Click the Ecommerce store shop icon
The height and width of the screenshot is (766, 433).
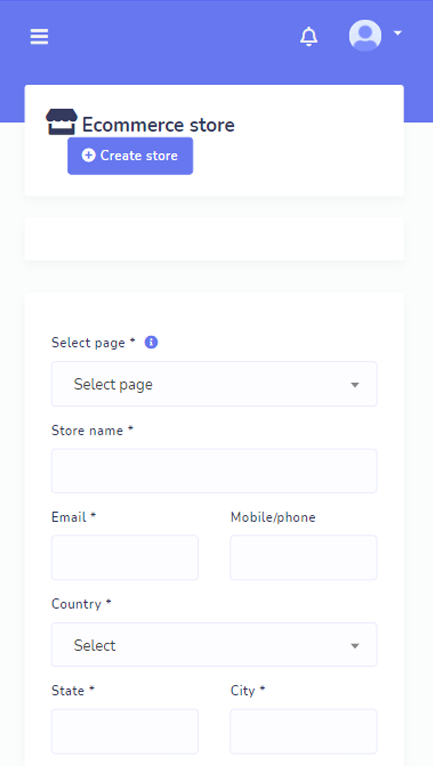(62, 122)
